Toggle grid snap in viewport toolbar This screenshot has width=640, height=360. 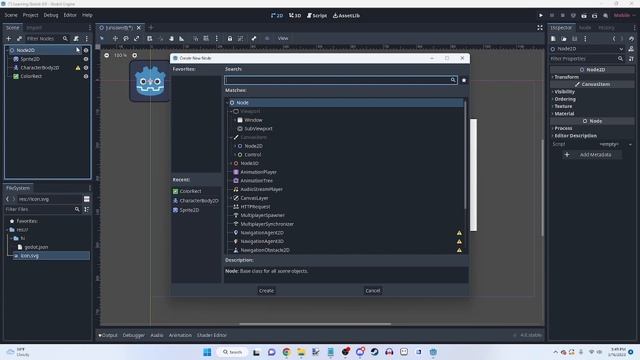pyautogui.click(x=206, y=38)
